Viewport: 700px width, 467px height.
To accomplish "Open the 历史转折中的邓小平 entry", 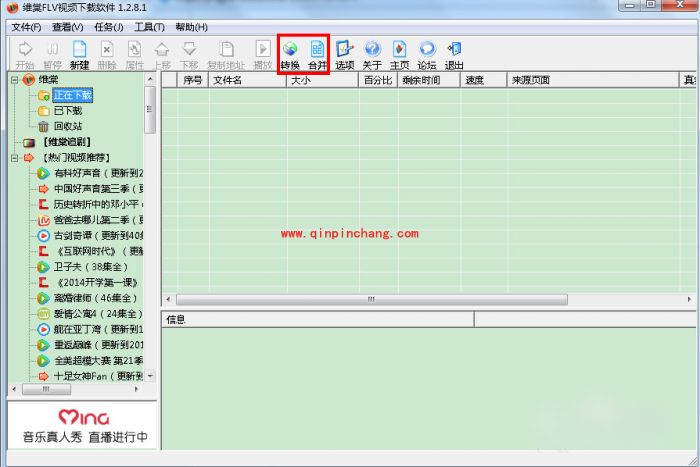I will 98,204.
